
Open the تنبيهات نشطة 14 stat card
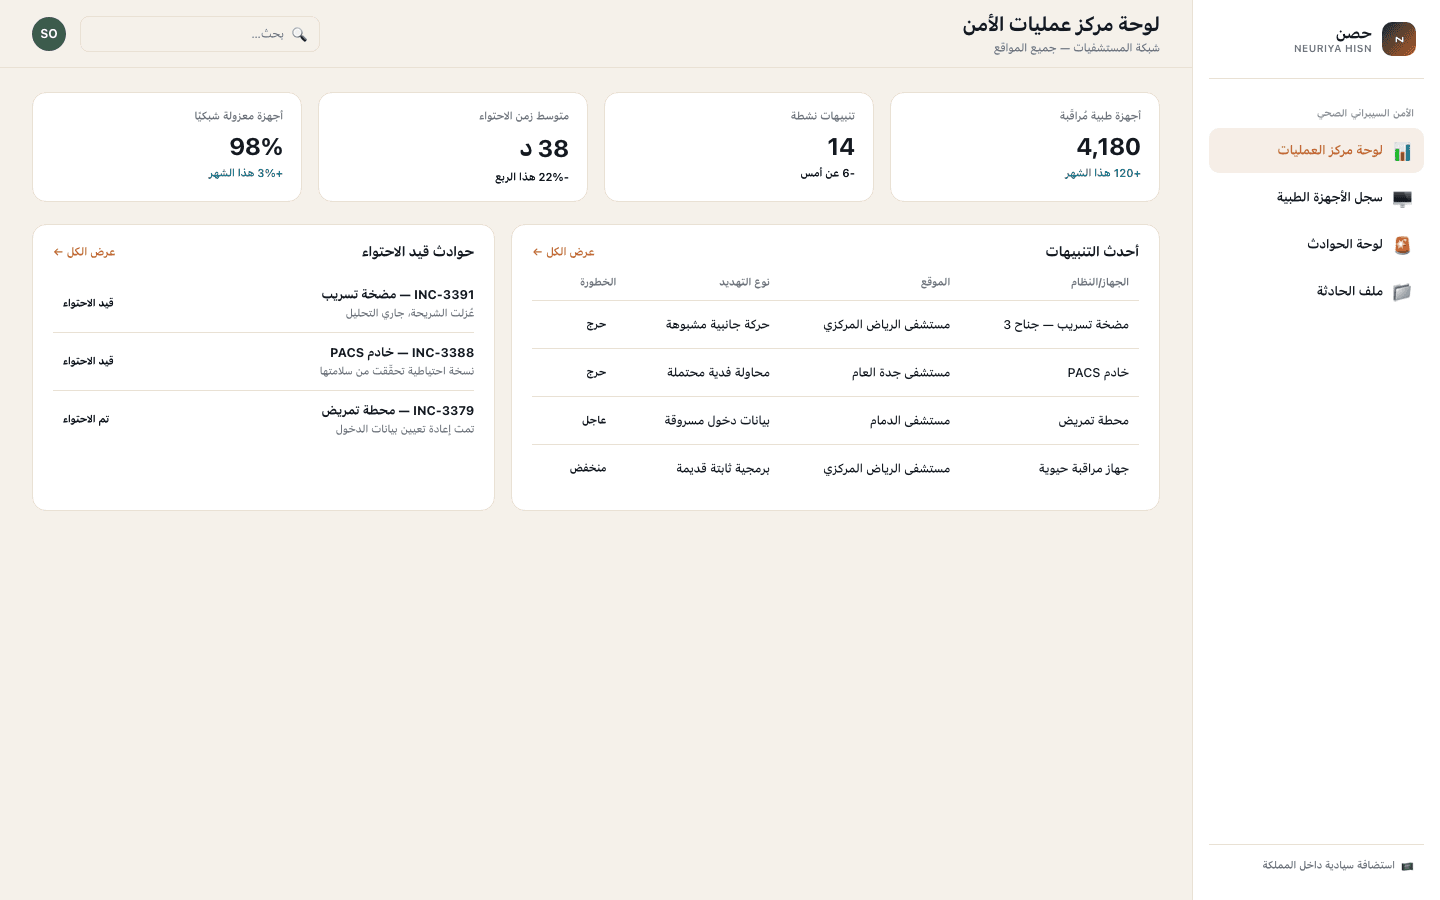coord(739,147)
